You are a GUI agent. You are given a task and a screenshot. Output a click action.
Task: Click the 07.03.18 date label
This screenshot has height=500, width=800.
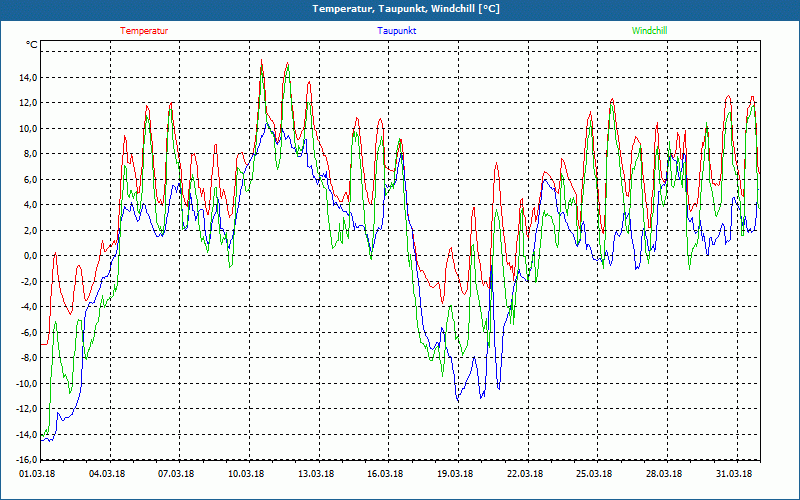(x=176, y=474)
